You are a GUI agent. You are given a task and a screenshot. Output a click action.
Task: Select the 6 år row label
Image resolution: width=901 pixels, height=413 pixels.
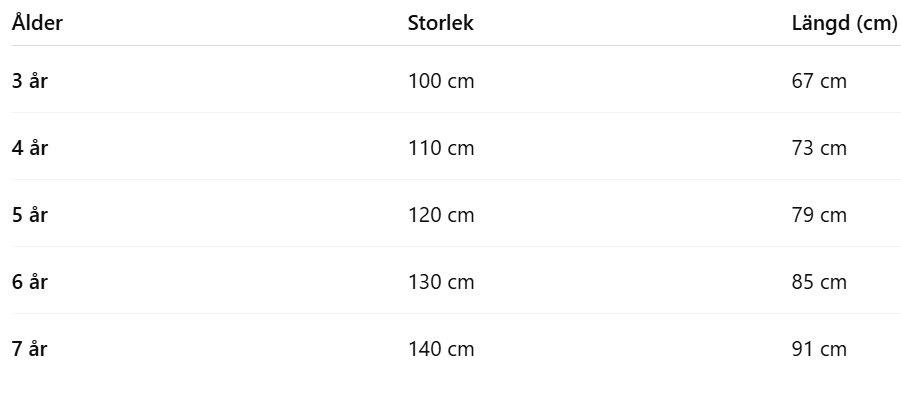(x=30, y=282)
